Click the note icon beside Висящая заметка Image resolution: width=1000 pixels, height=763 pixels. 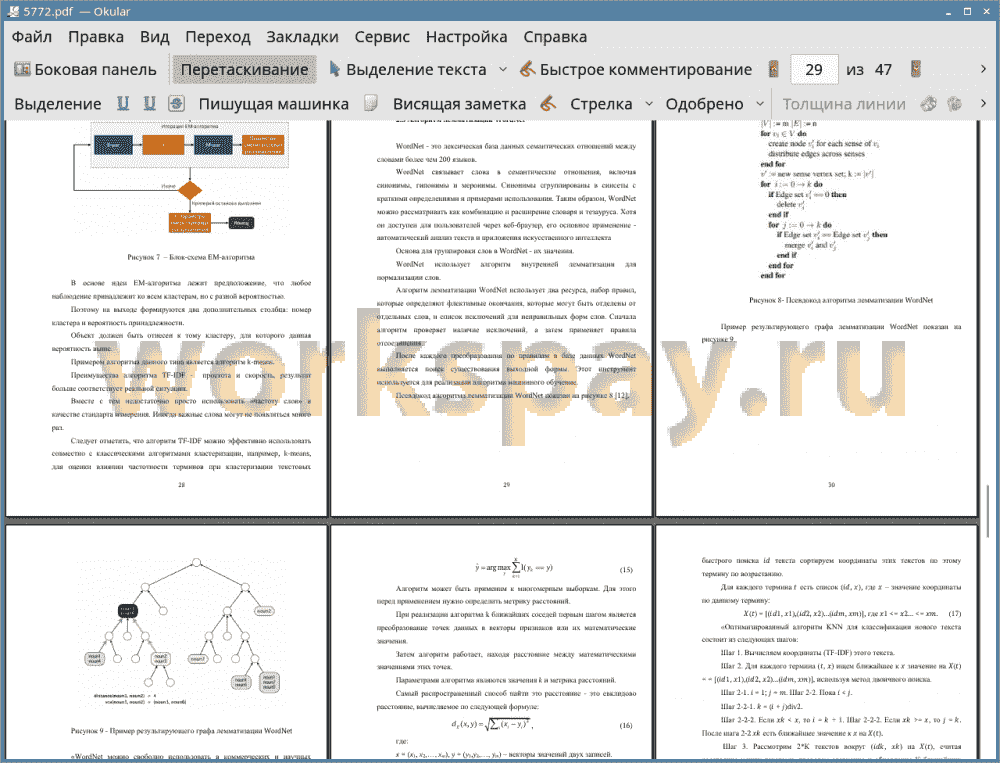[x=371, y=104]
